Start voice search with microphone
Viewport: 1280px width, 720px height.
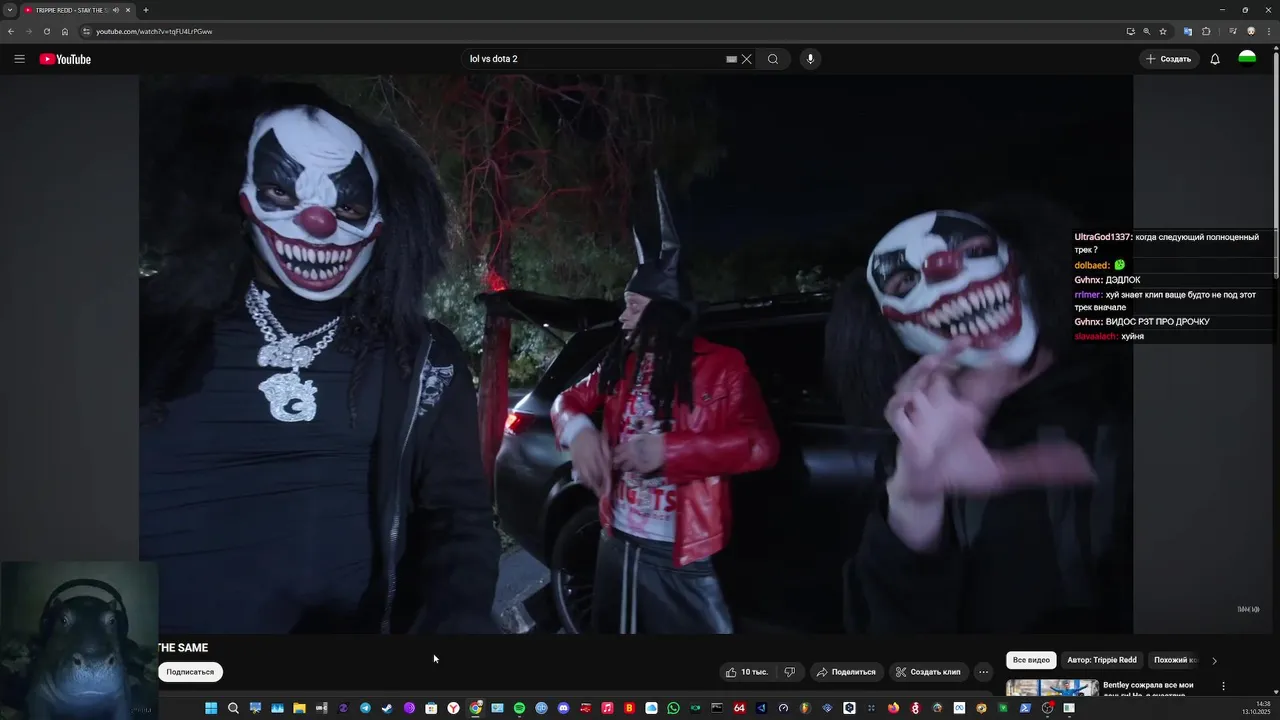tap(810, 59)
